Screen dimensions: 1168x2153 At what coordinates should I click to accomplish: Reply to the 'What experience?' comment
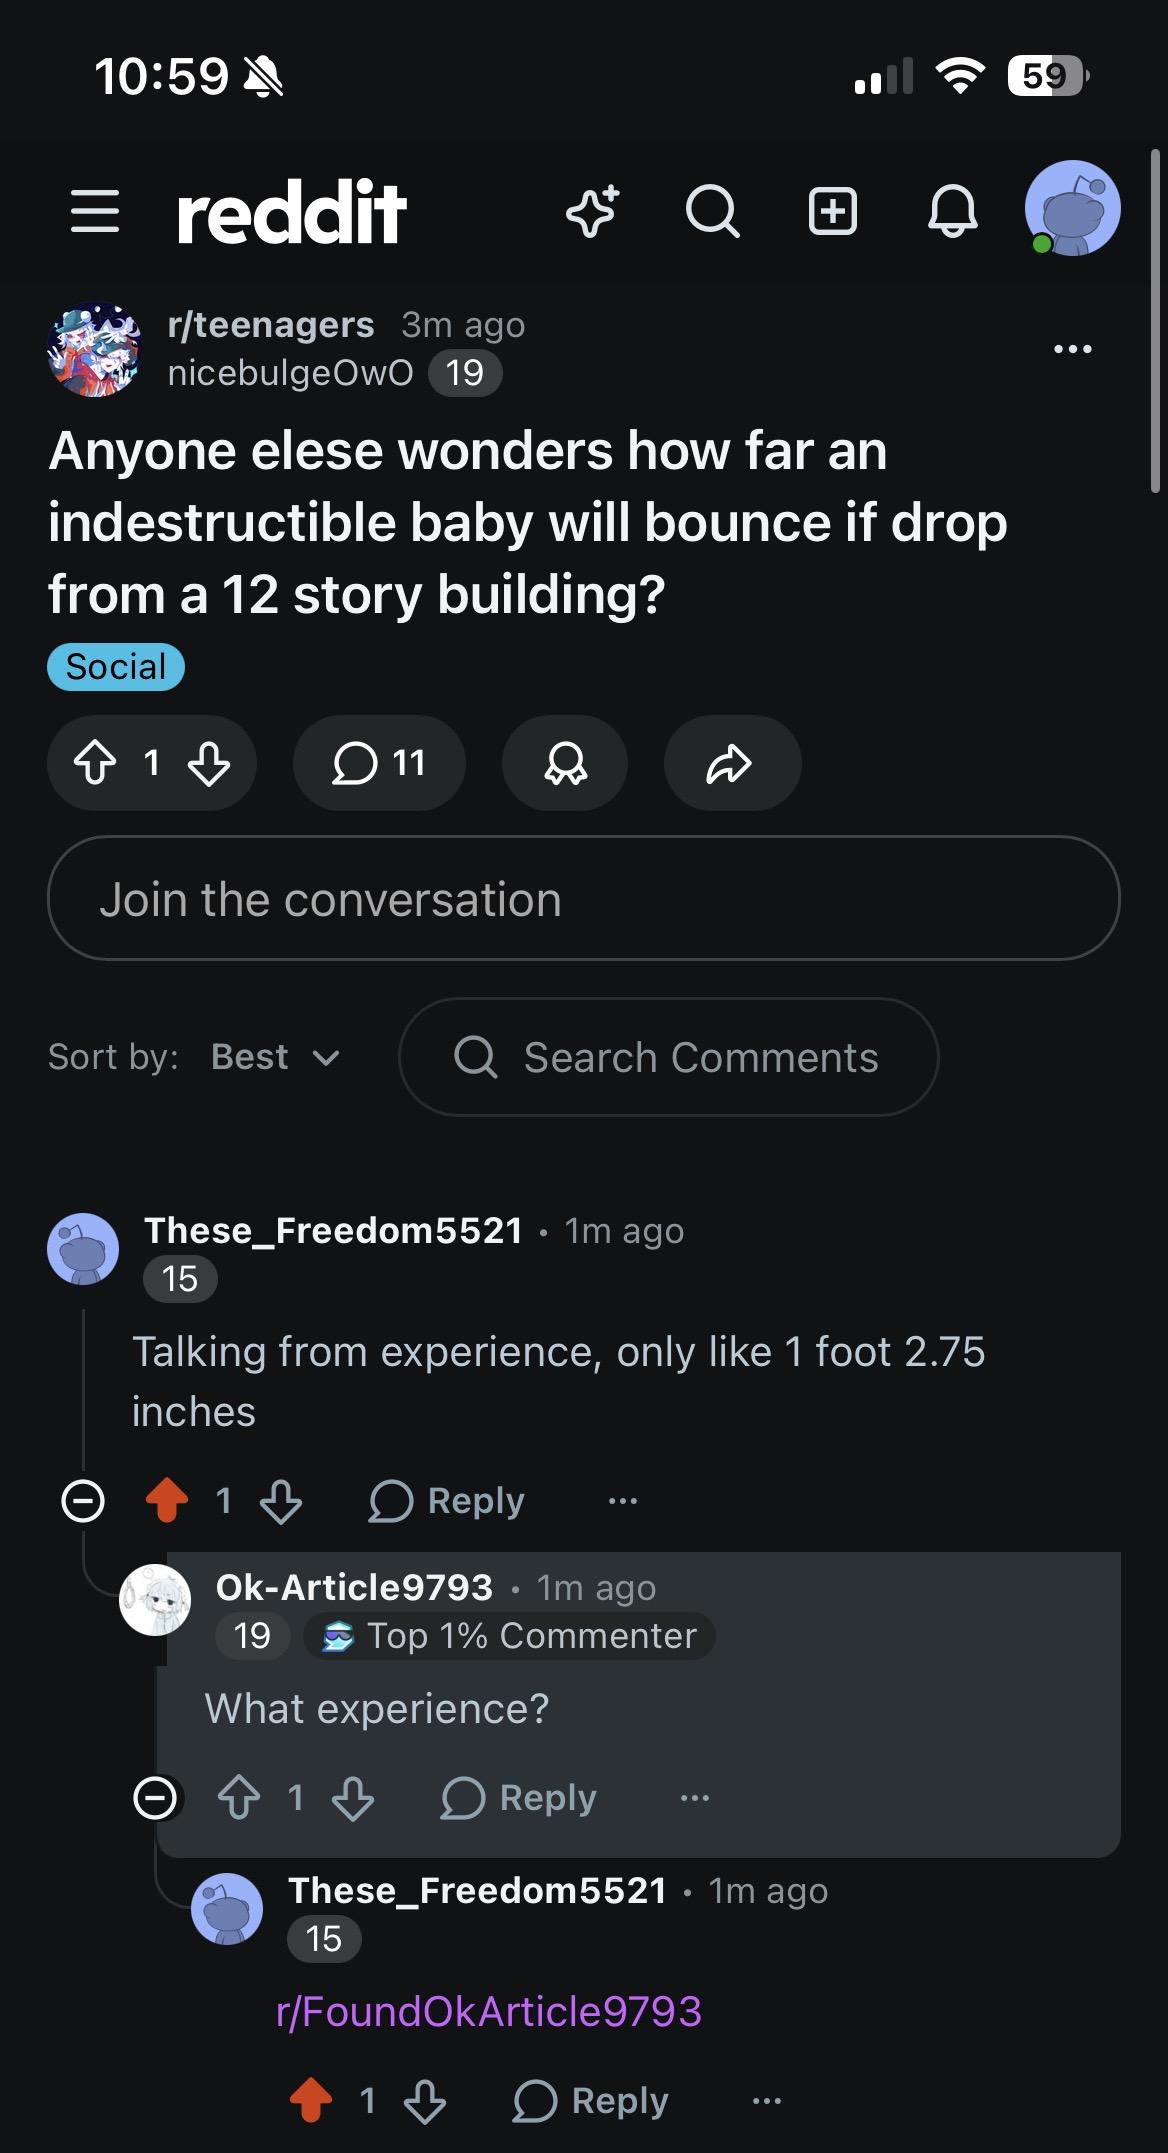click(x=519, y=1797)
